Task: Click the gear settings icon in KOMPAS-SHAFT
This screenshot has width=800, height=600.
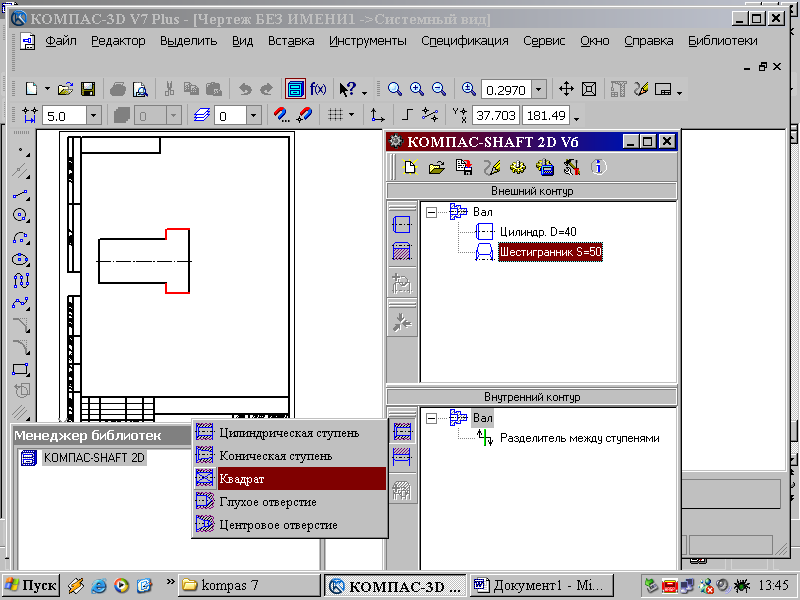Action: 518,167
